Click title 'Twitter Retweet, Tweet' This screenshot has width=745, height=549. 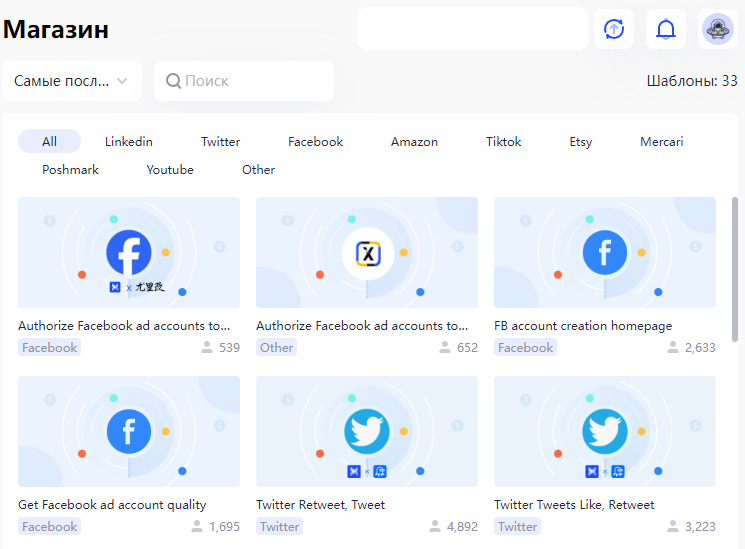pyautogui.click(x=320, y=505)
